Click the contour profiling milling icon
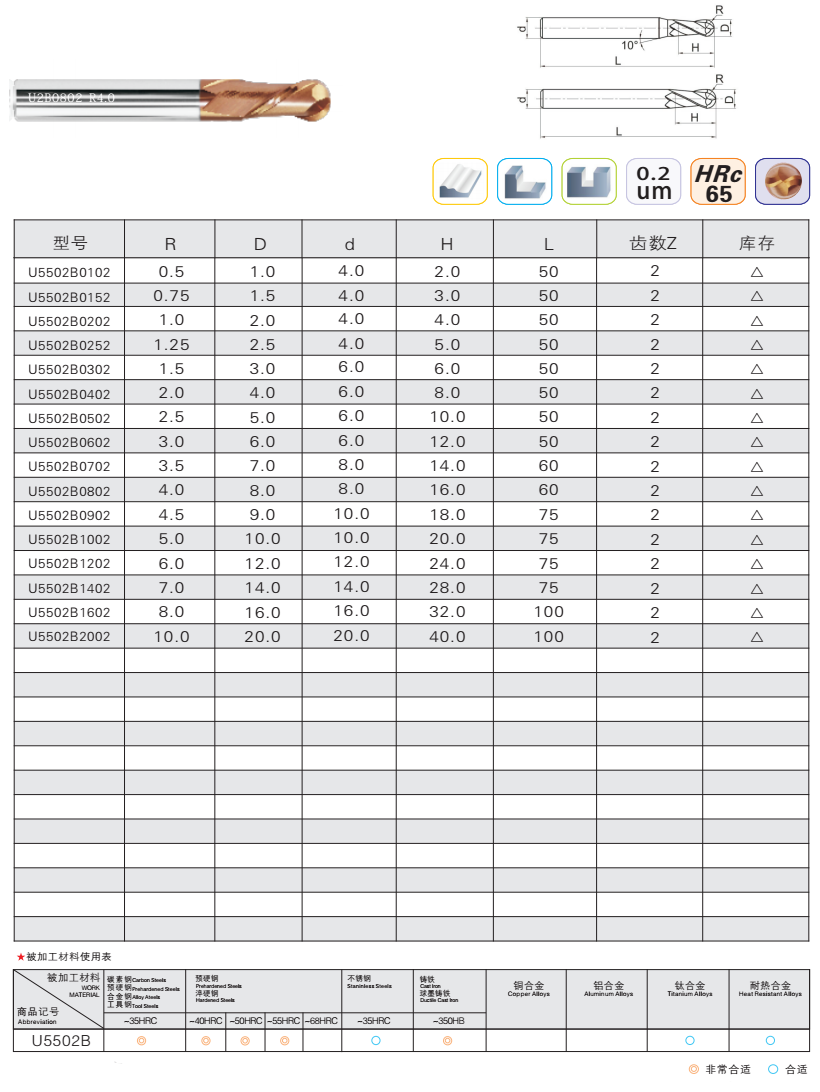 [460, 182]
